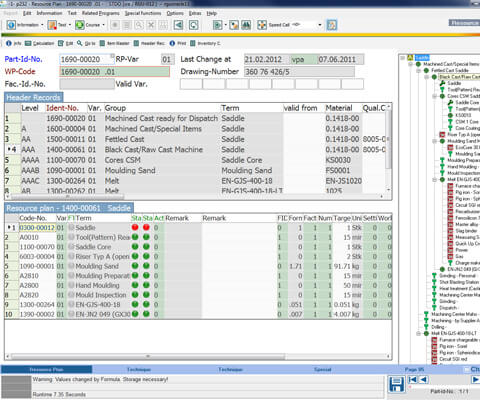This screenshot has width=480, height=400.
Task: Click the Header Rec. shortcut
Action: pyautogui.click(x=149, y=43)
